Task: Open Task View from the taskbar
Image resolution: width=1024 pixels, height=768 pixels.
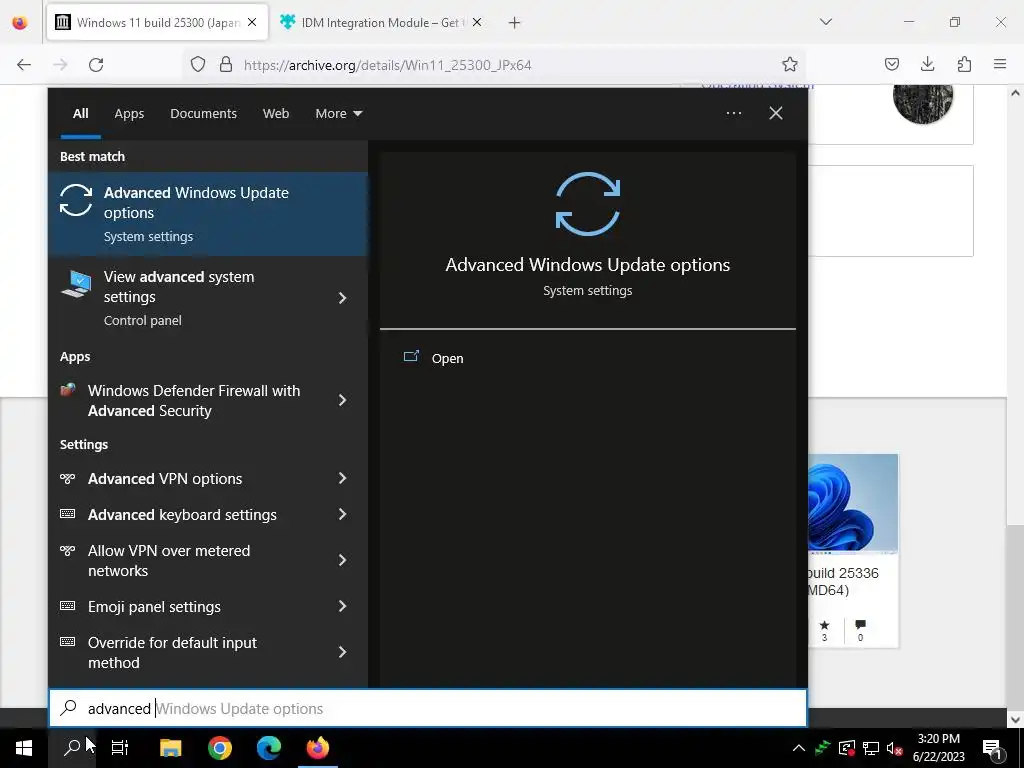Action: click(x=120, y=748)
